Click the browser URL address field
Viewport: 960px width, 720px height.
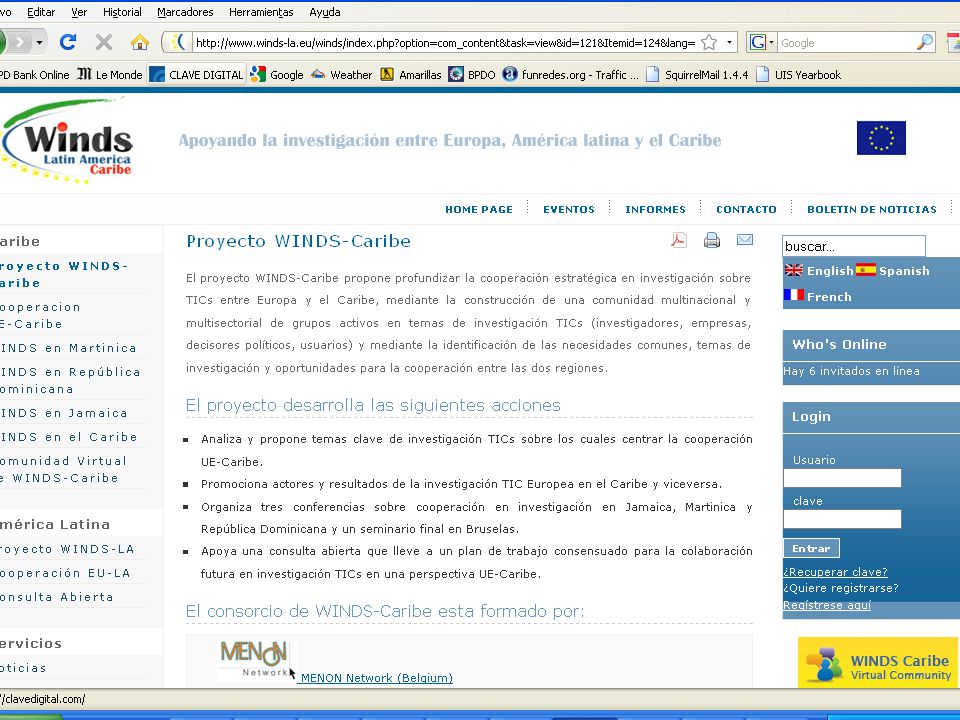coord(445,42)
